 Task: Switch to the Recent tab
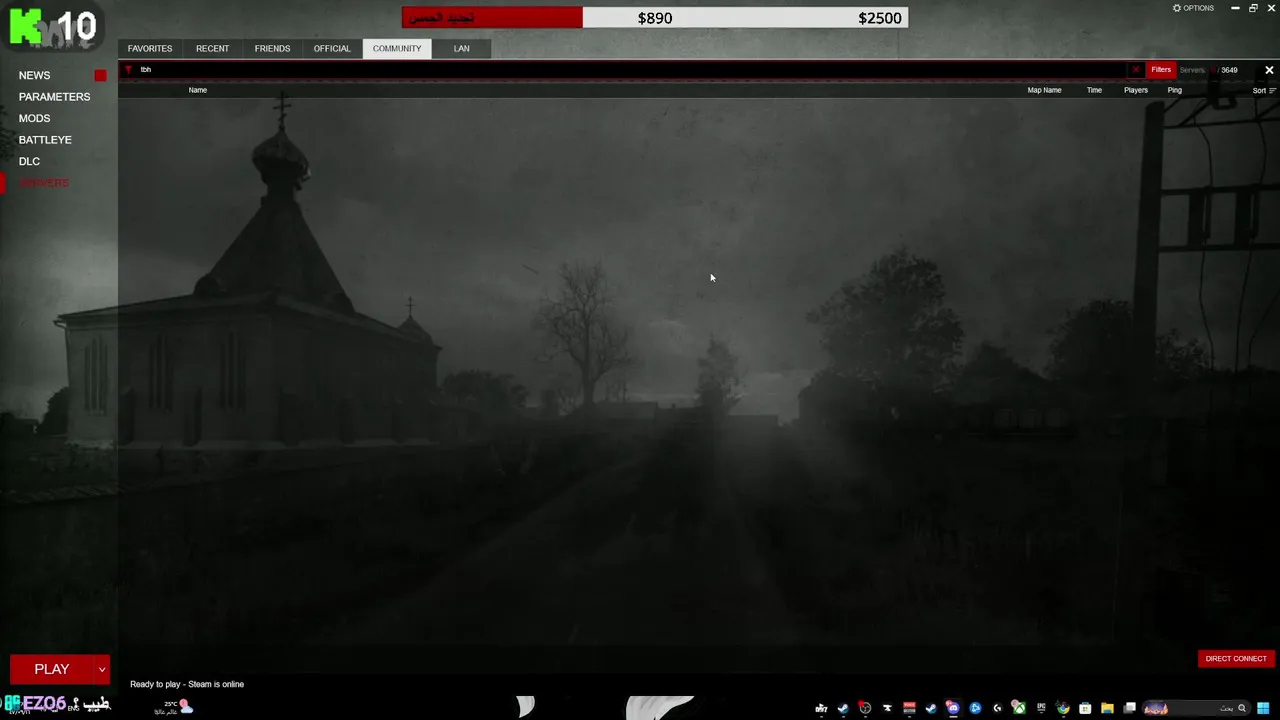pyautogui.click(x=212, y=48)
